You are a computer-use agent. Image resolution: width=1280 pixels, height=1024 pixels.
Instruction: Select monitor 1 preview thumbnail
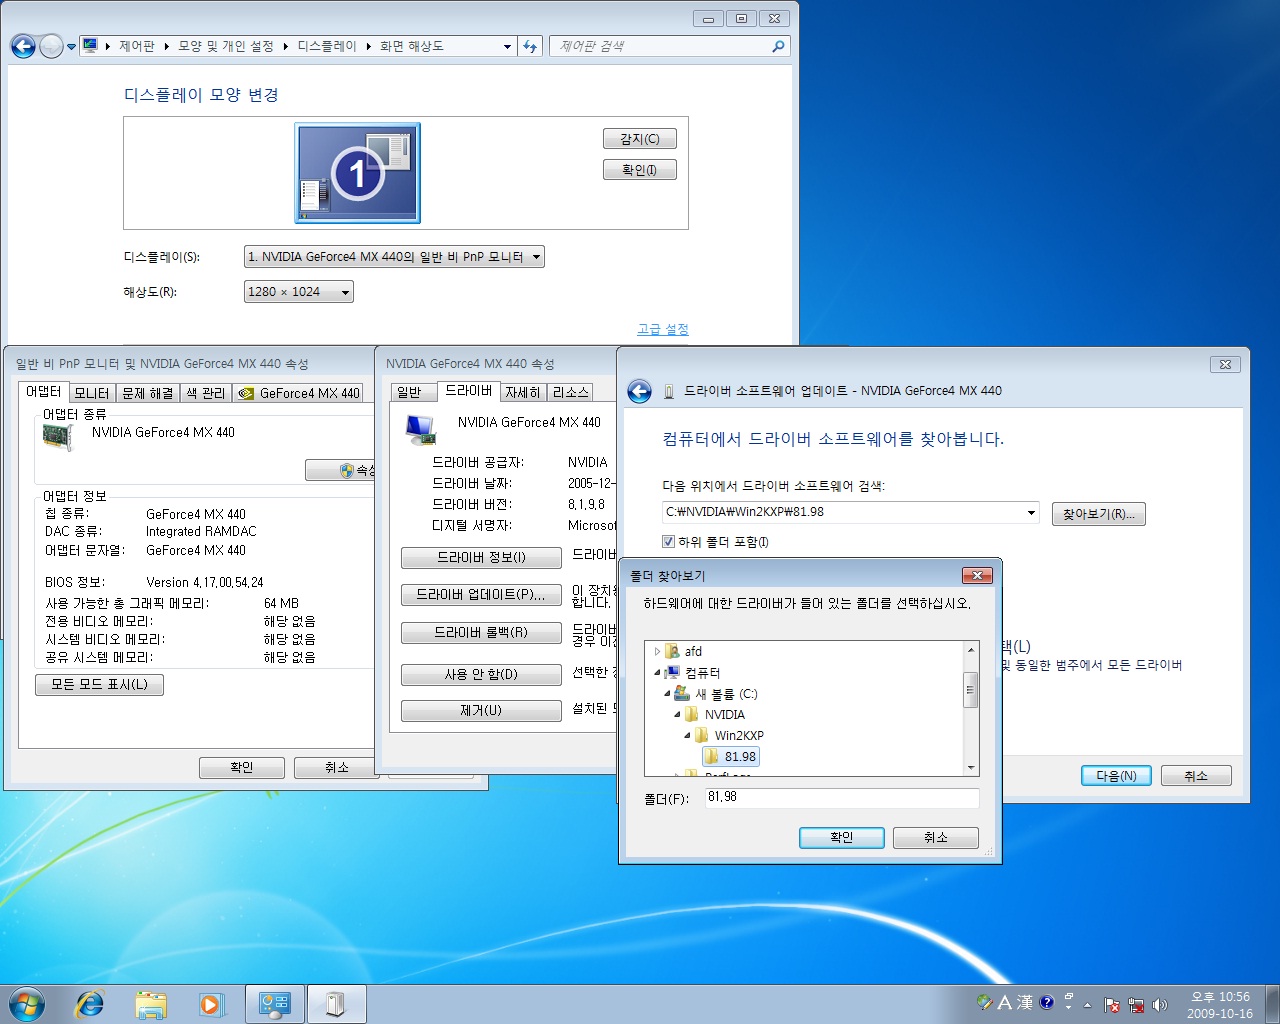pyautogui.click(x=357, y=173)
